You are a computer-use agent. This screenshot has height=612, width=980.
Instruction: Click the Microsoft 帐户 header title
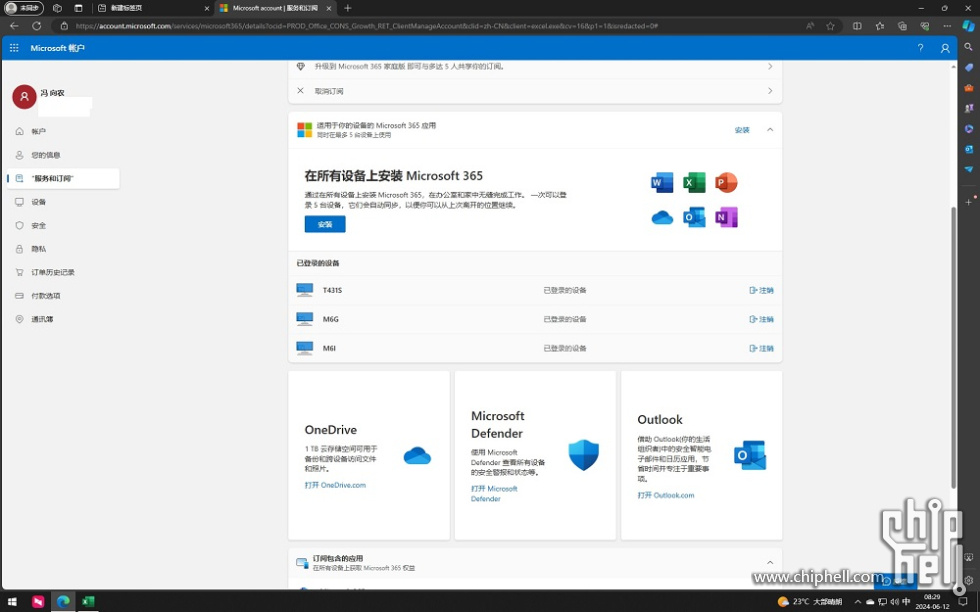(58, 48)
